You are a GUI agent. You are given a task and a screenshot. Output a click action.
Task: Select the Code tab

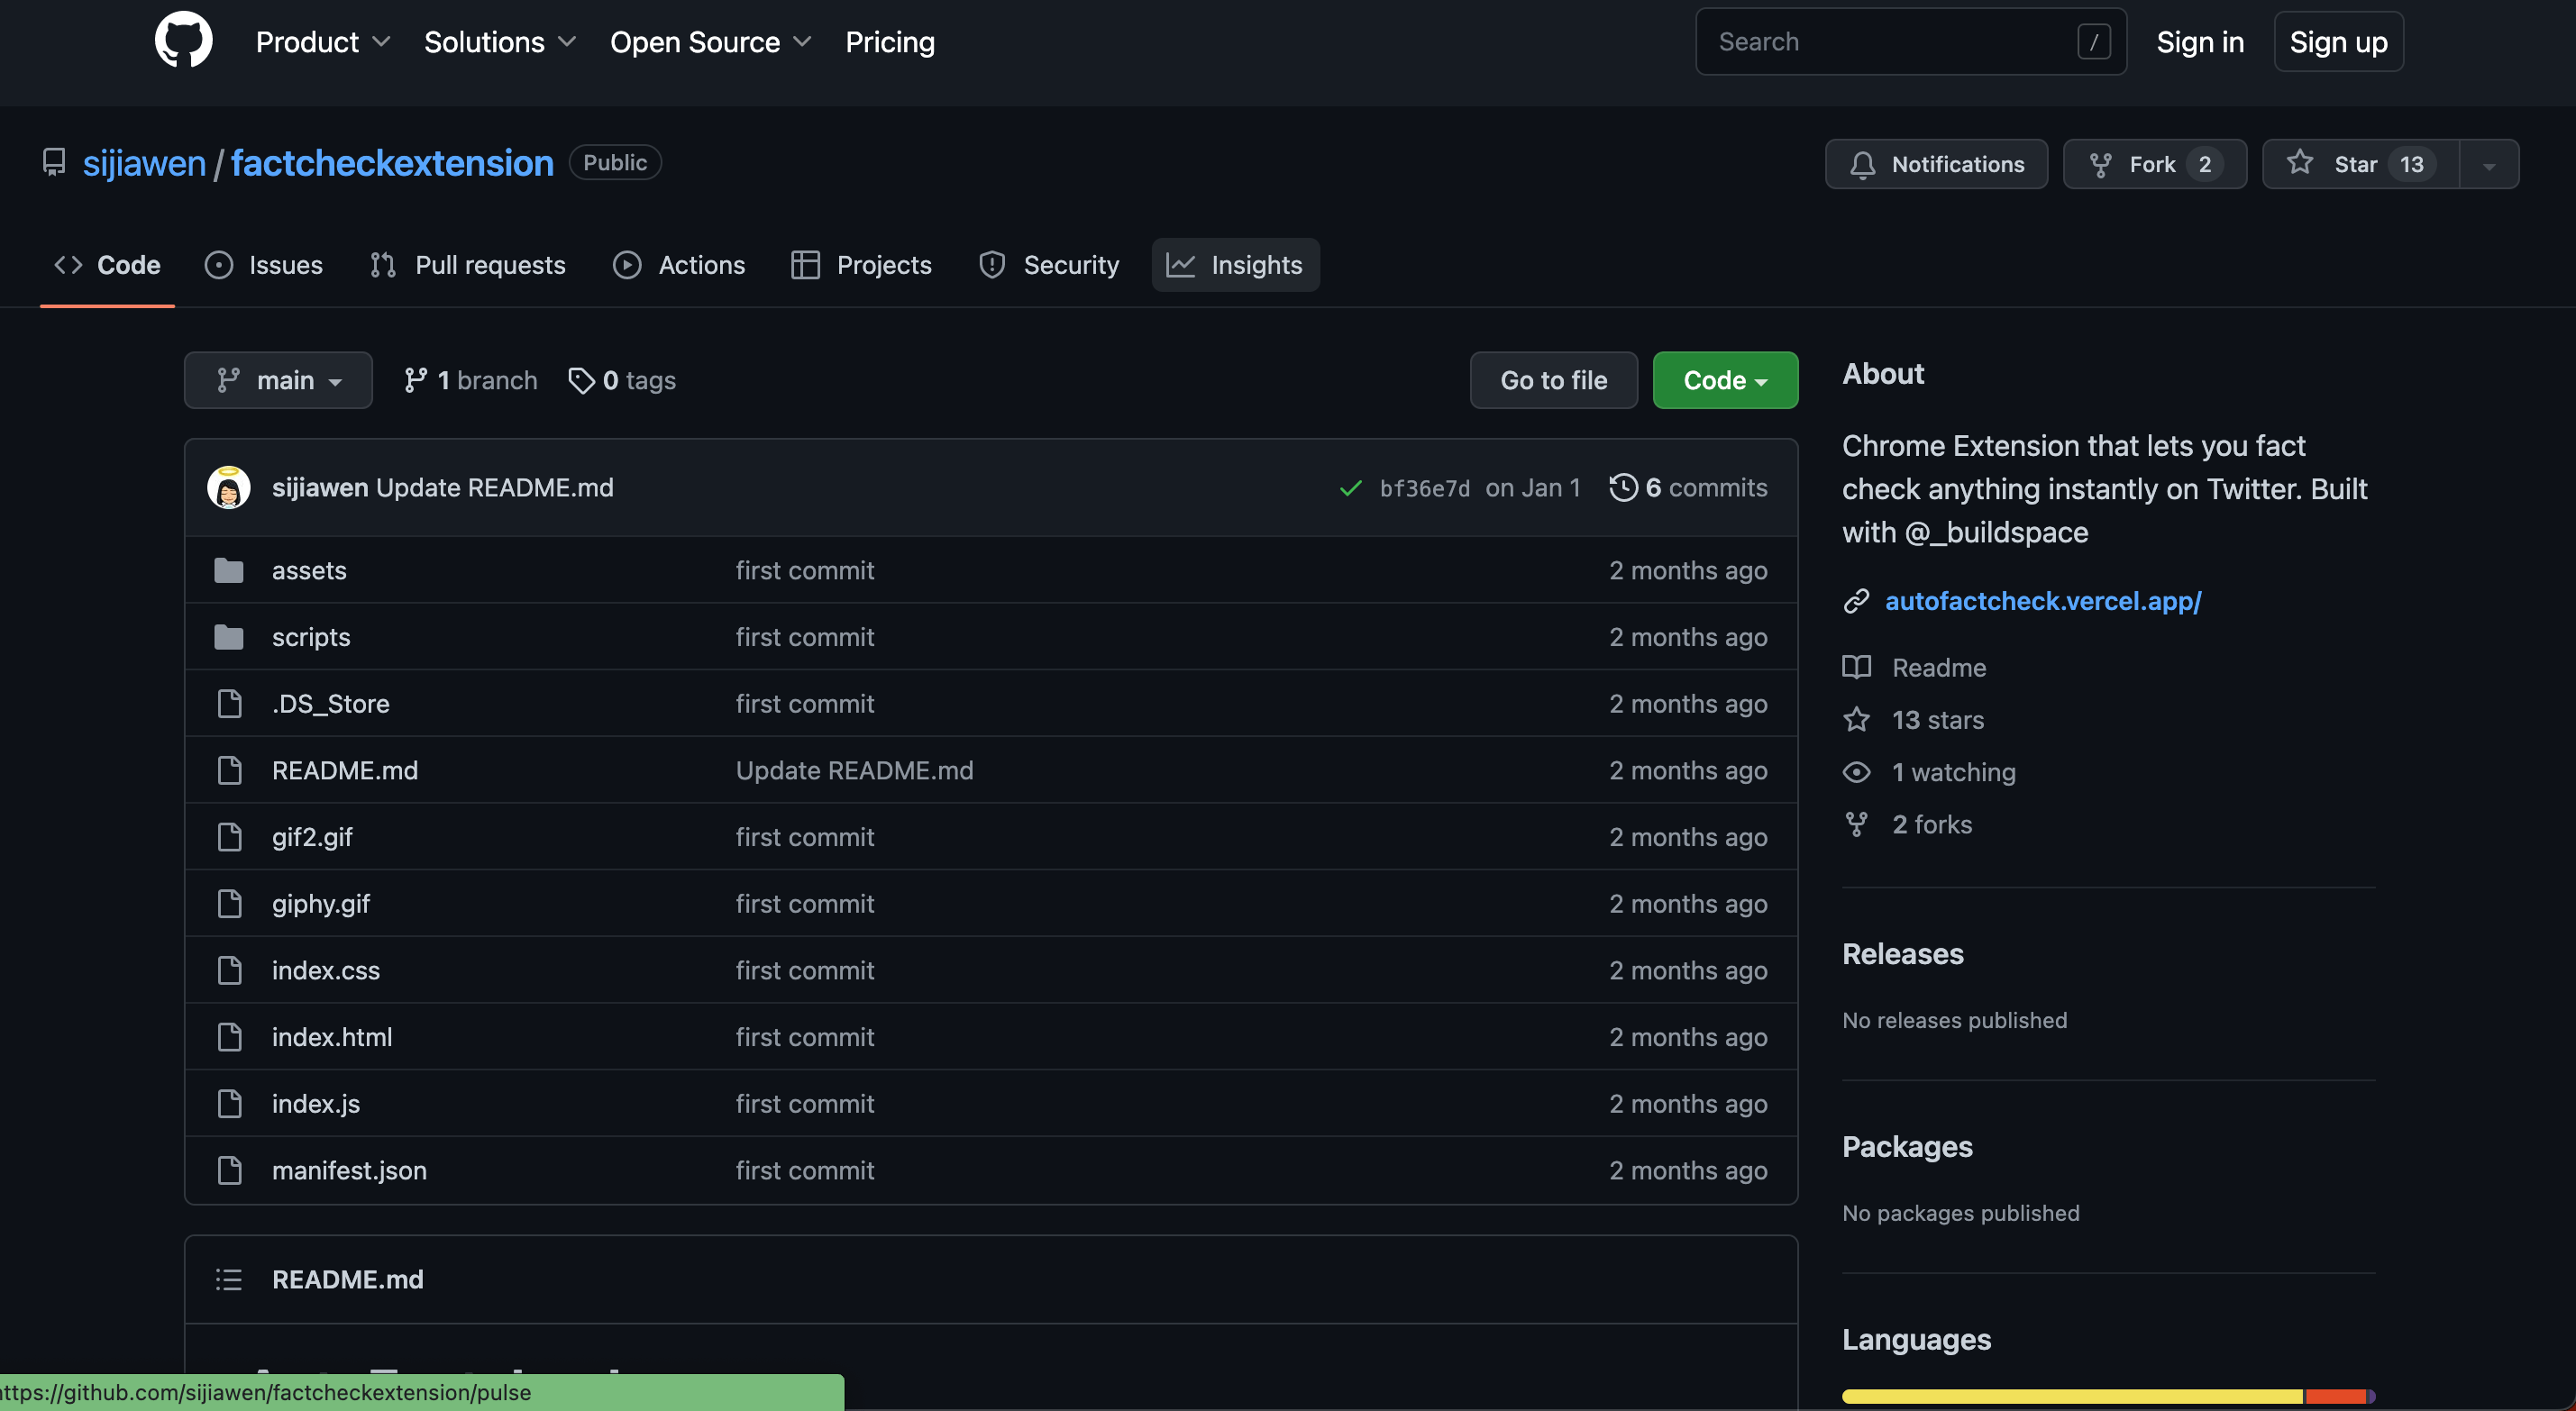pyautogui.click(x=107, y=265)
